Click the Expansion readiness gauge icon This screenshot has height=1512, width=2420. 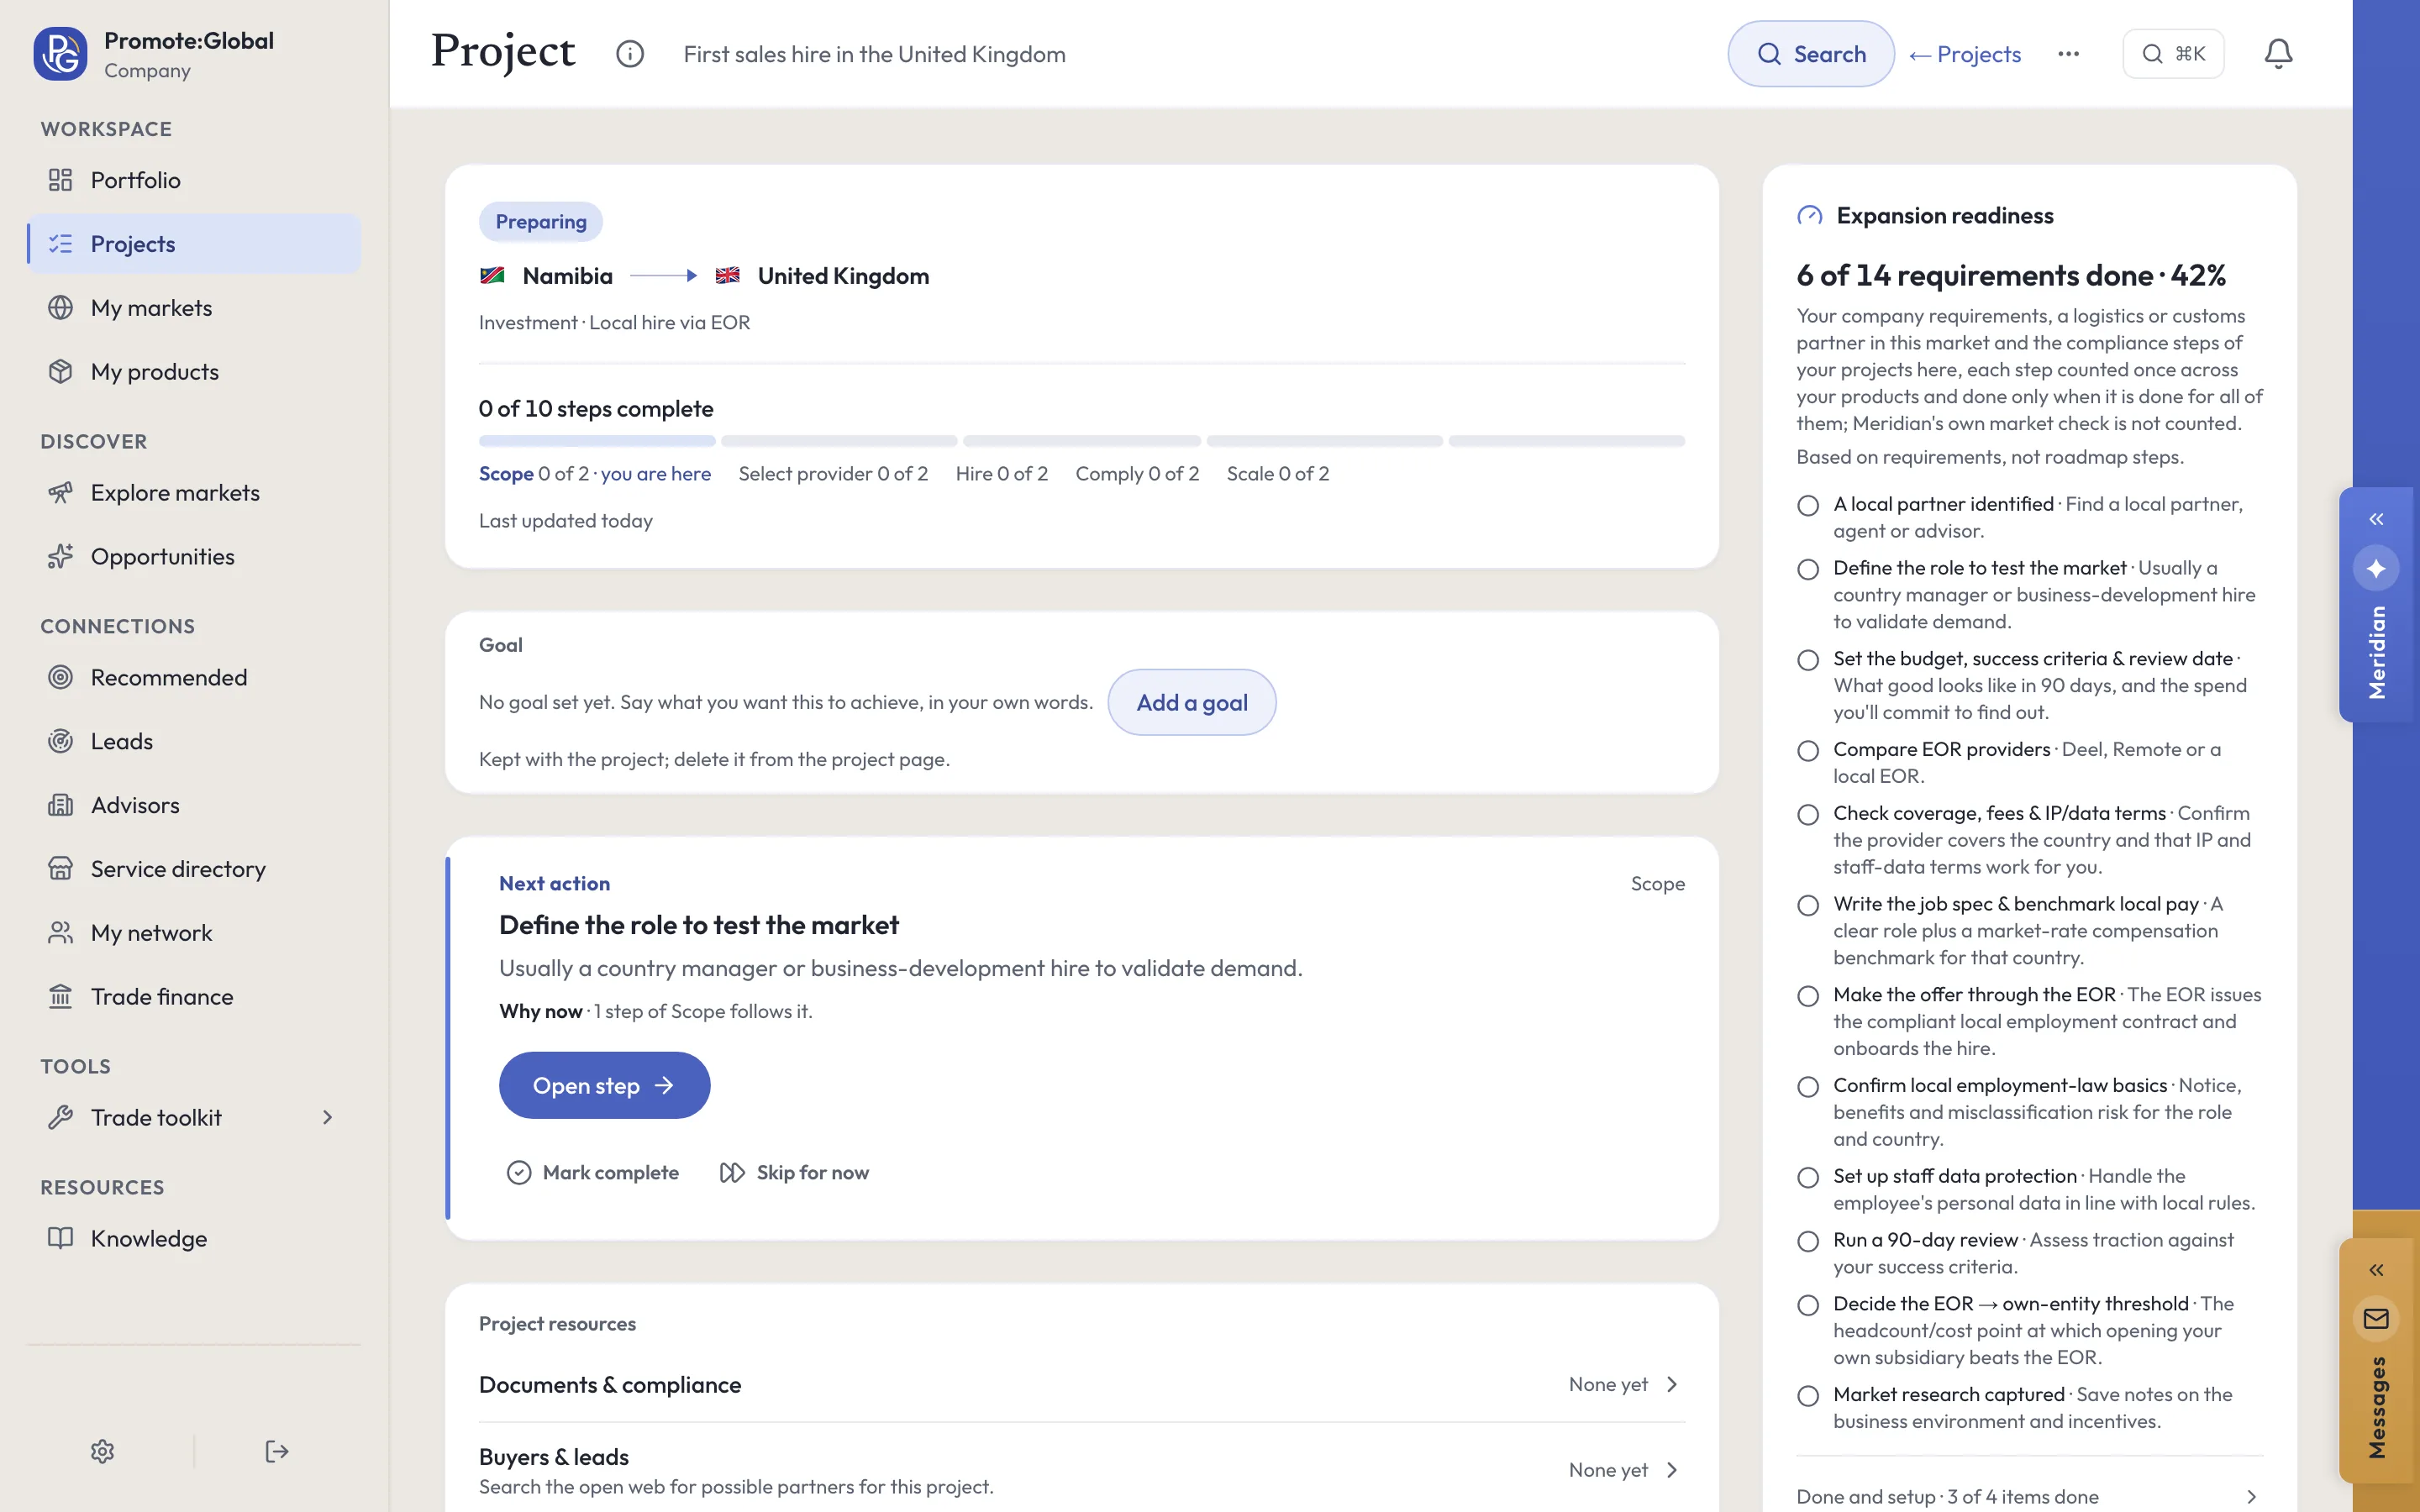click(x=1809, y=216)
